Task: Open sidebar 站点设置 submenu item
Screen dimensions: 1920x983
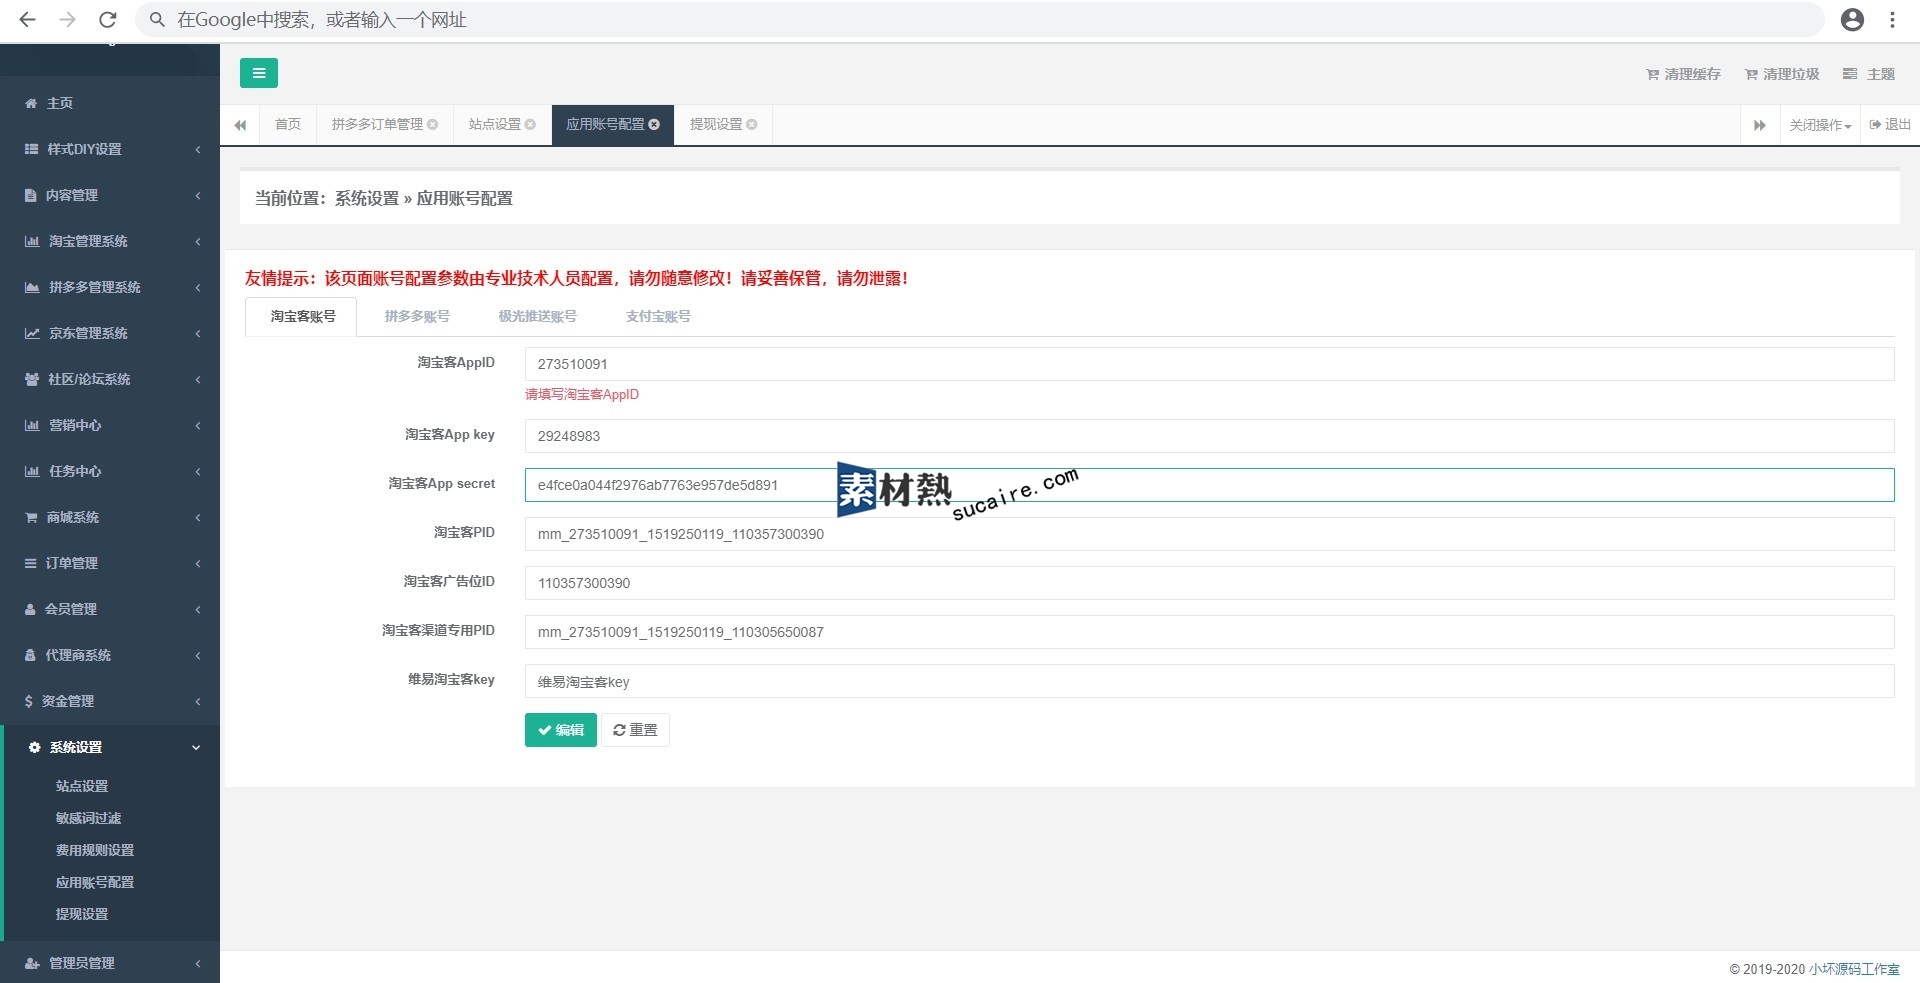Action: [x=82, y=786]
